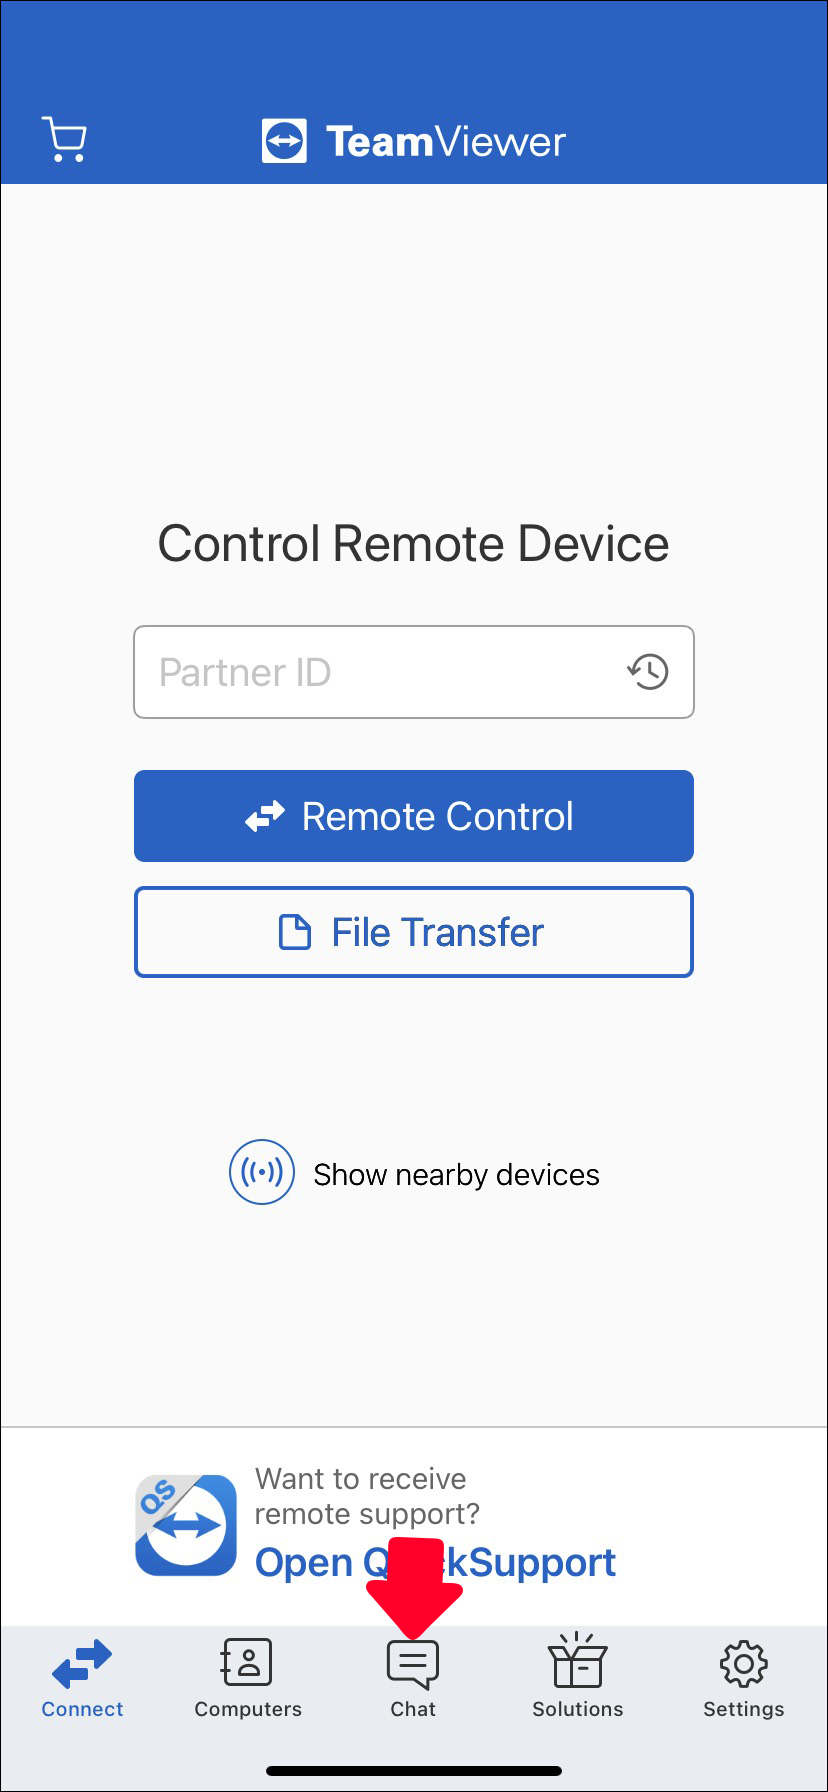
Task: Tap the 'Want to receive remote support?' text
Action: (367, 1496)
